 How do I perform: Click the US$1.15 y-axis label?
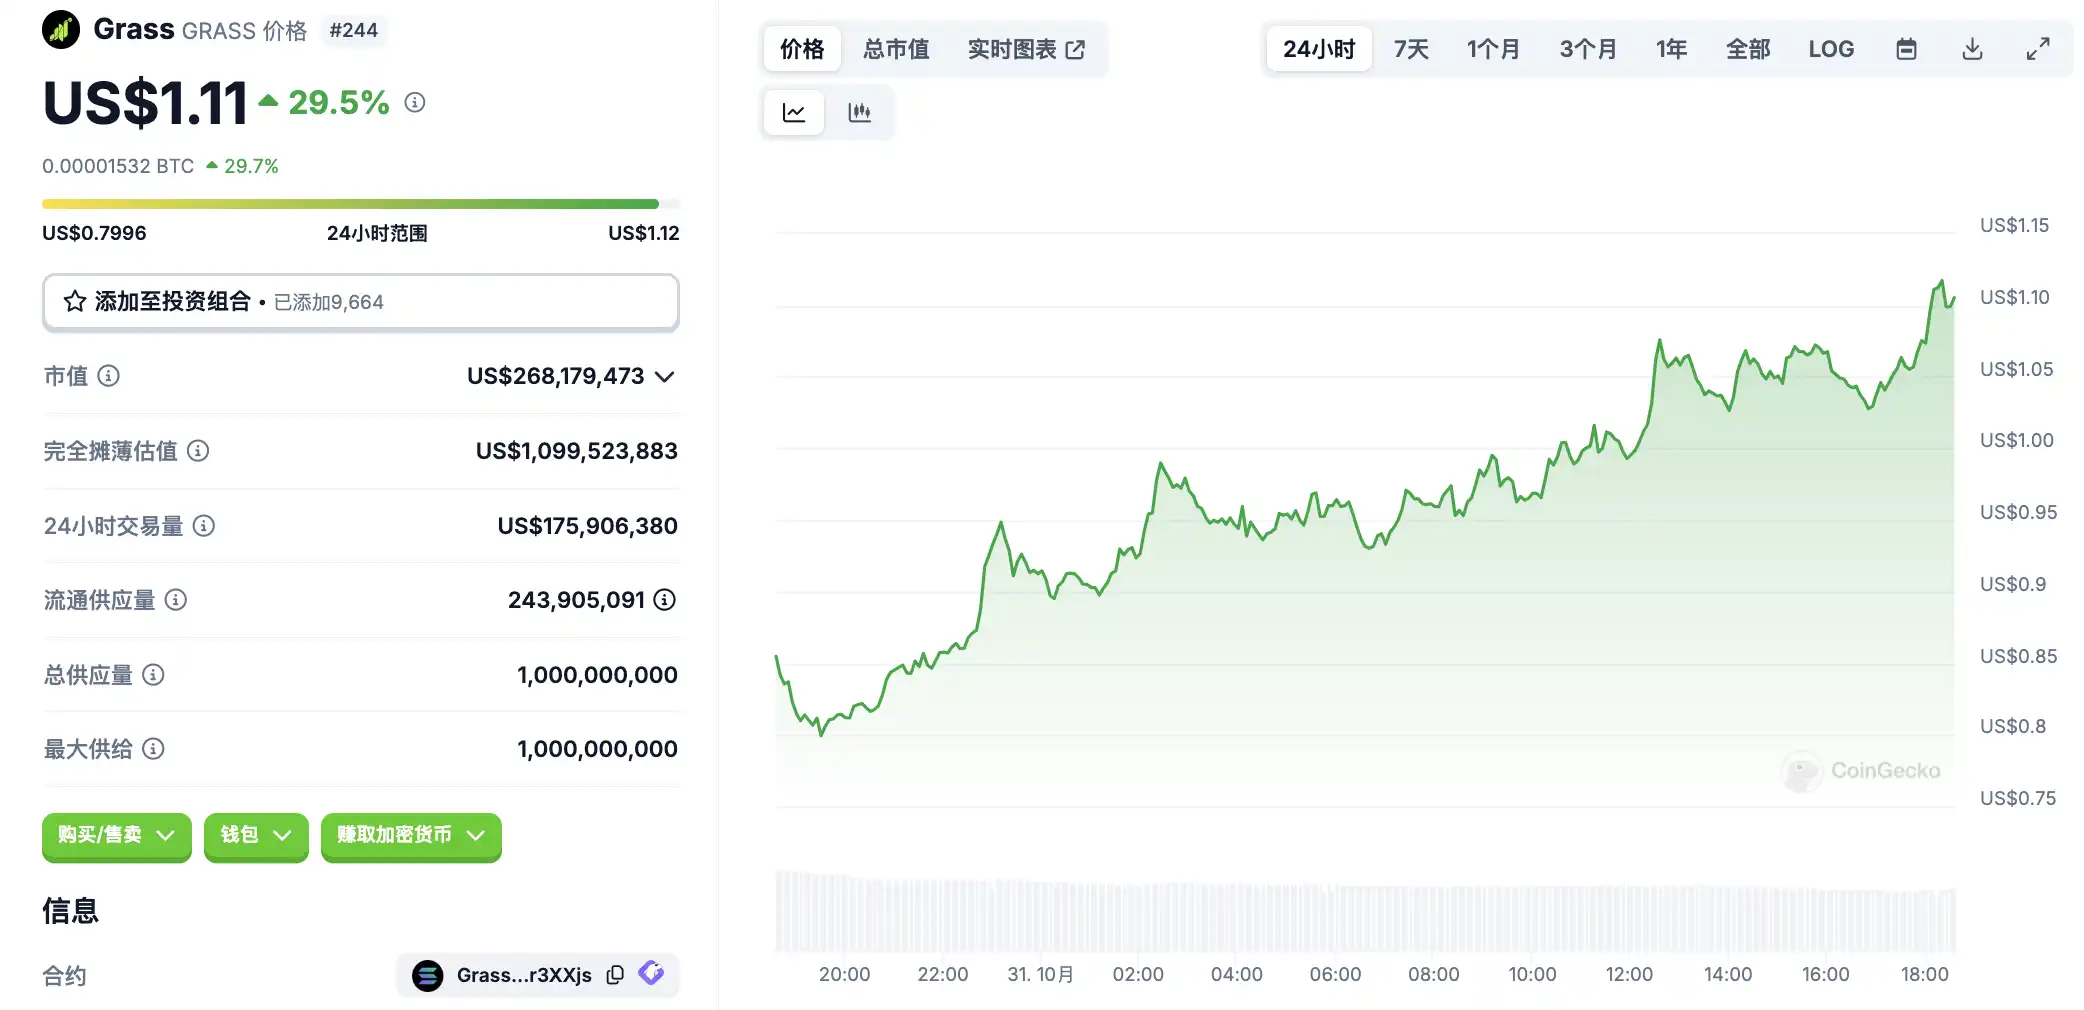pos(2014,225)
